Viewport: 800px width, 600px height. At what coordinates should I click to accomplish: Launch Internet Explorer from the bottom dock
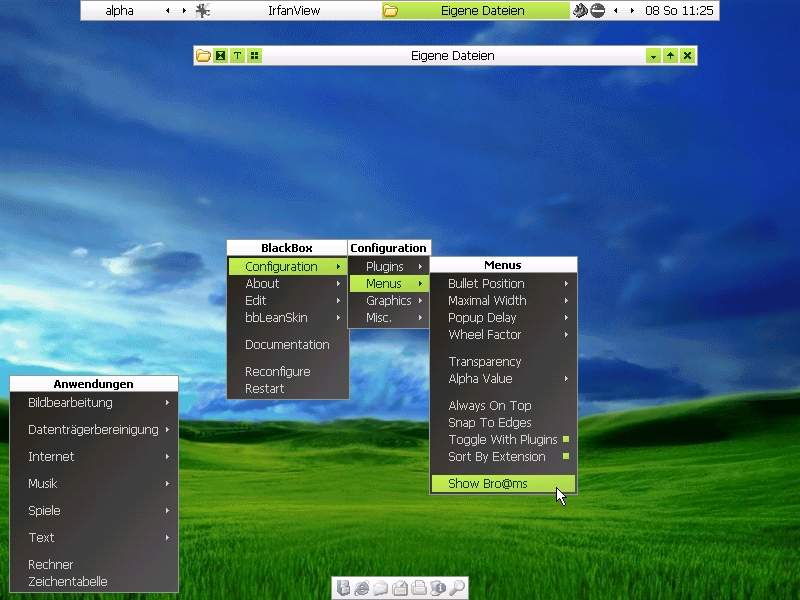pyautogui.click(x=362, y=588)
